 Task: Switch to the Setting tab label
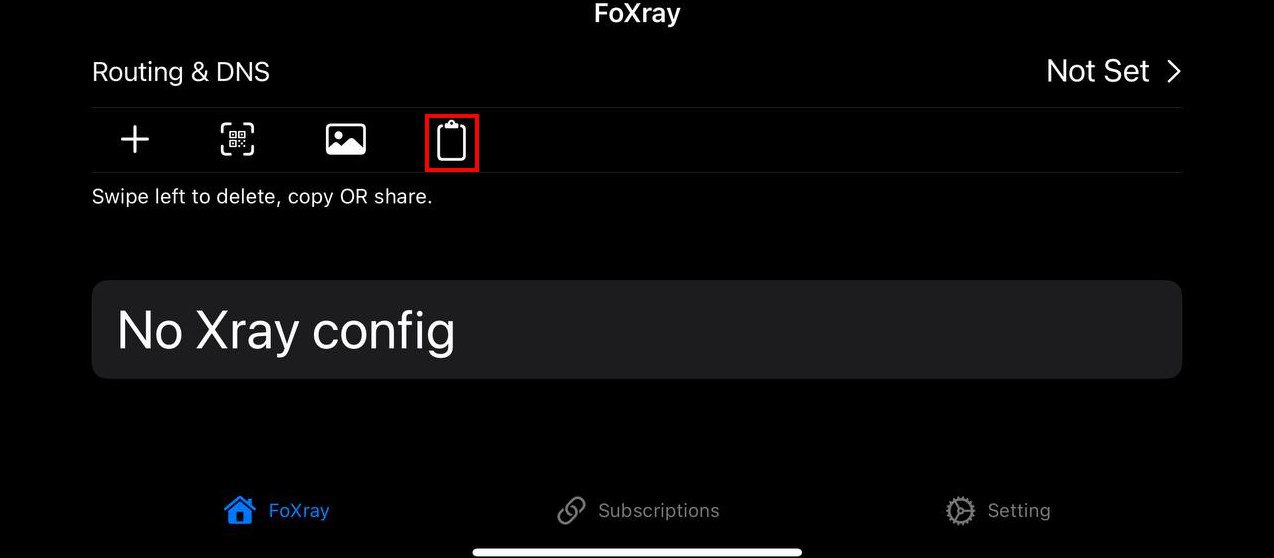point(1019,511)
